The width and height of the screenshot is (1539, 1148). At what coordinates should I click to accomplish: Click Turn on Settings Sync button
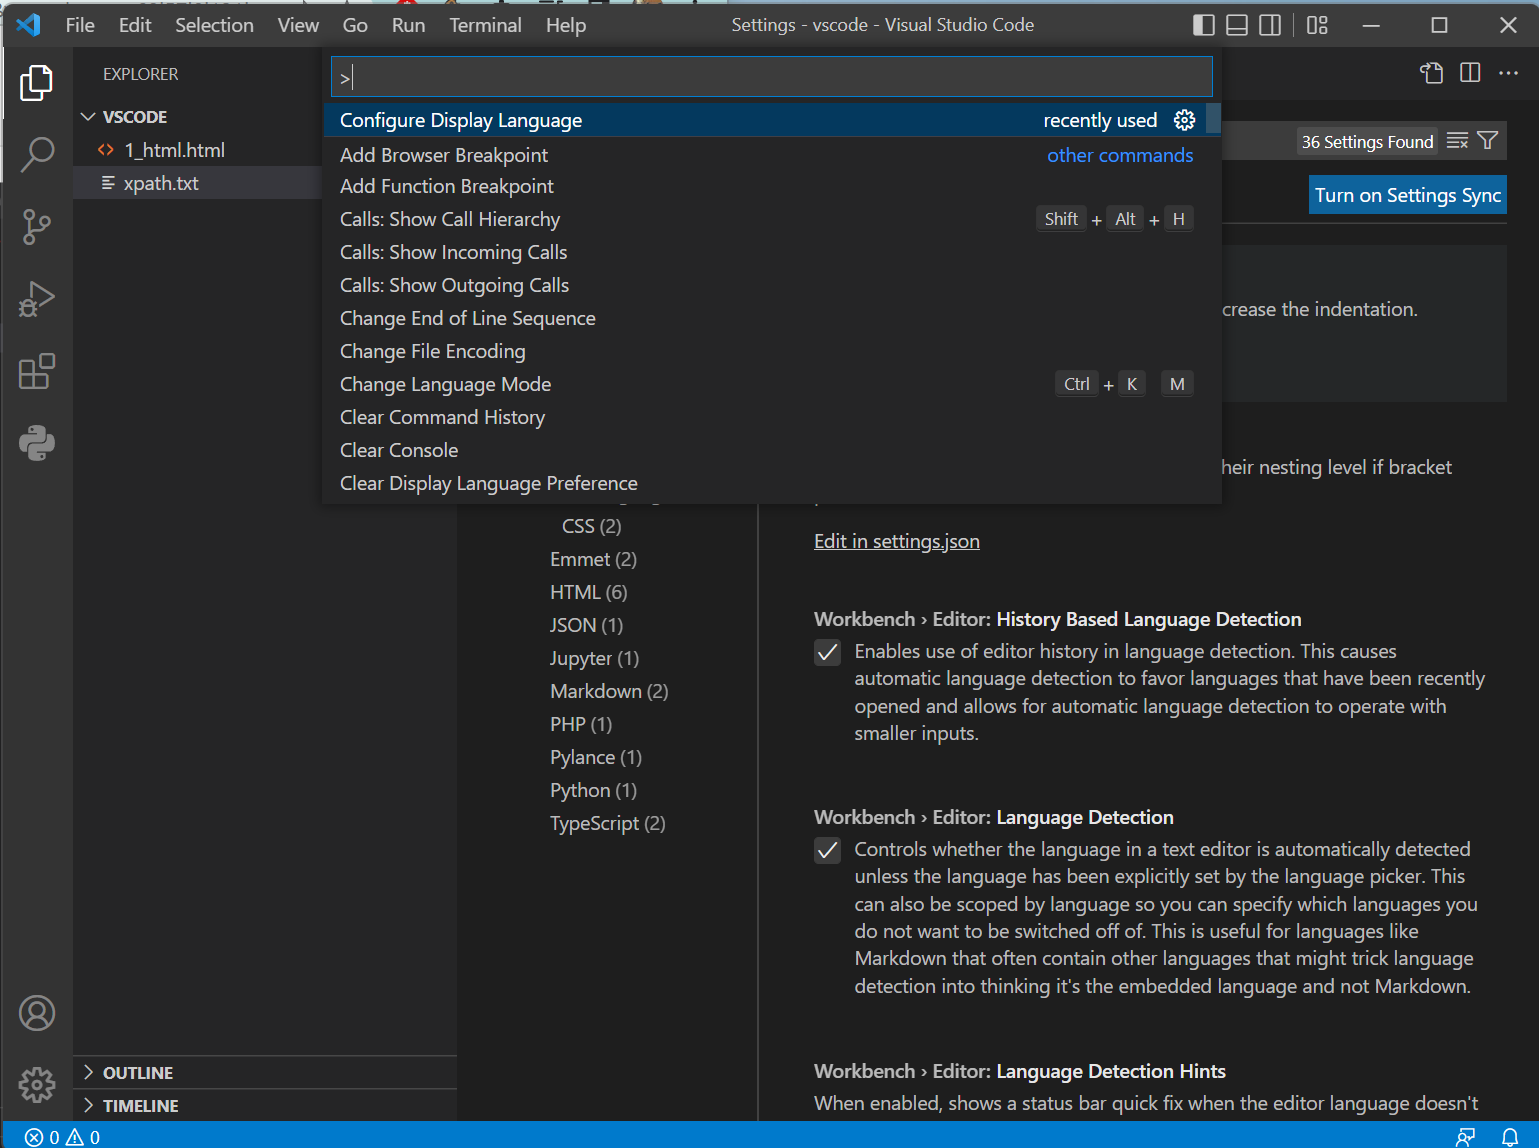1408,195
